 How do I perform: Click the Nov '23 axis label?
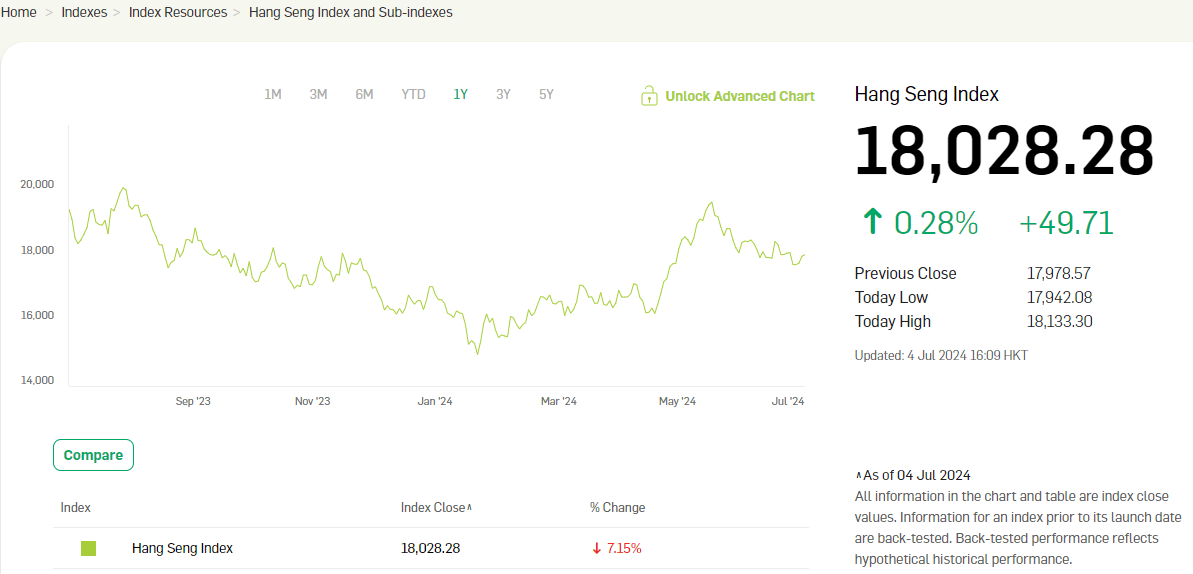pos(313,401)
